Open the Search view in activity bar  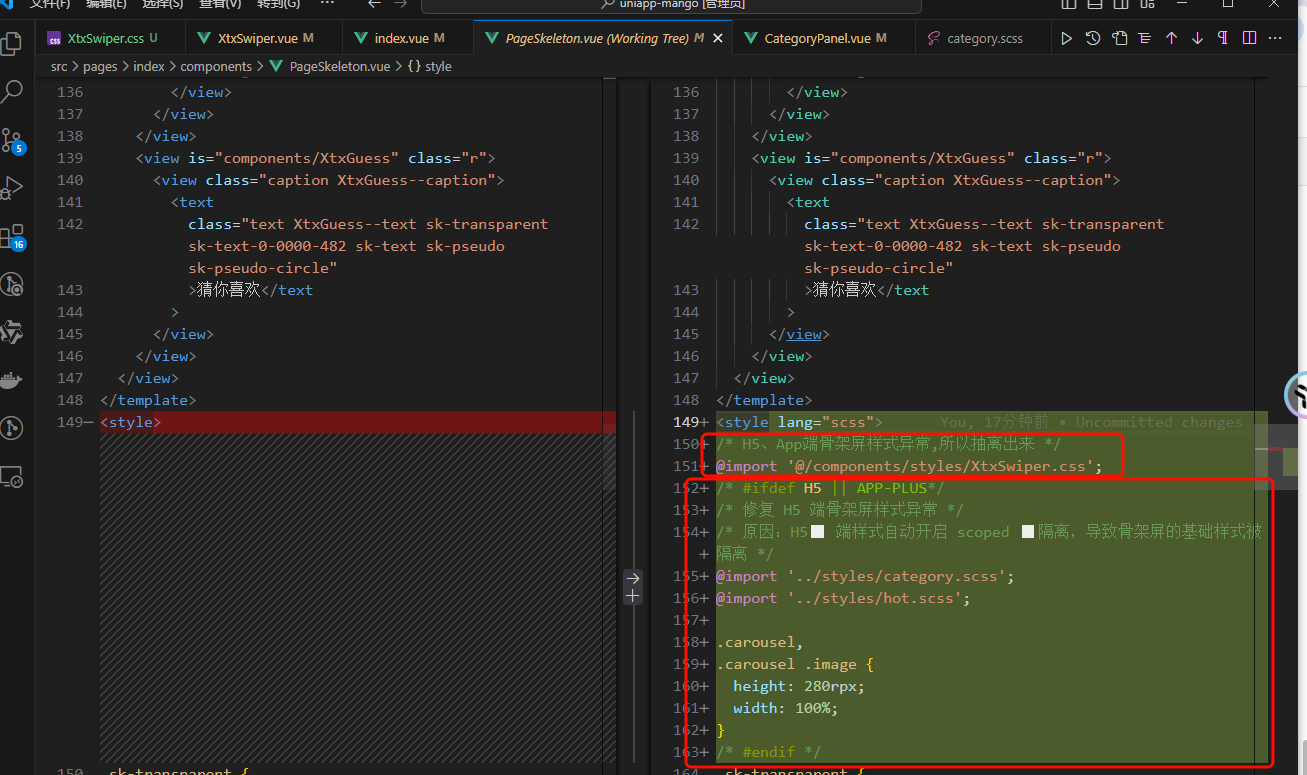pos(12,92)
